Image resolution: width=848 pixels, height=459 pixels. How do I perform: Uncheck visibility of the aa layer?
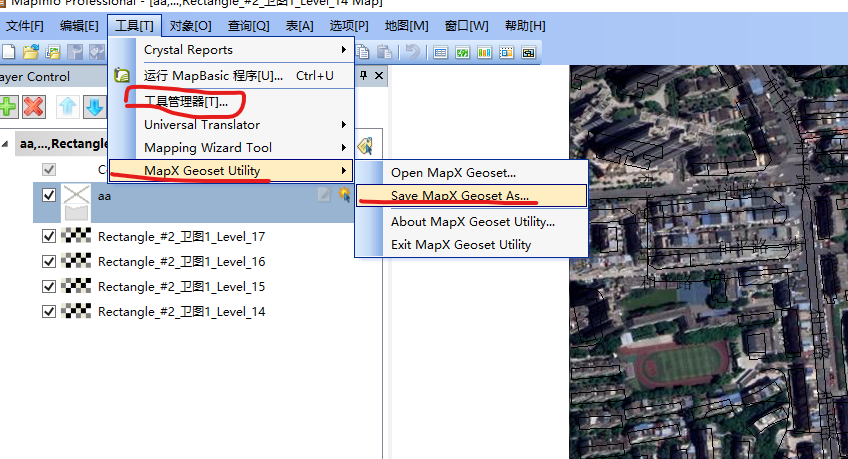[x=49, y=195]
